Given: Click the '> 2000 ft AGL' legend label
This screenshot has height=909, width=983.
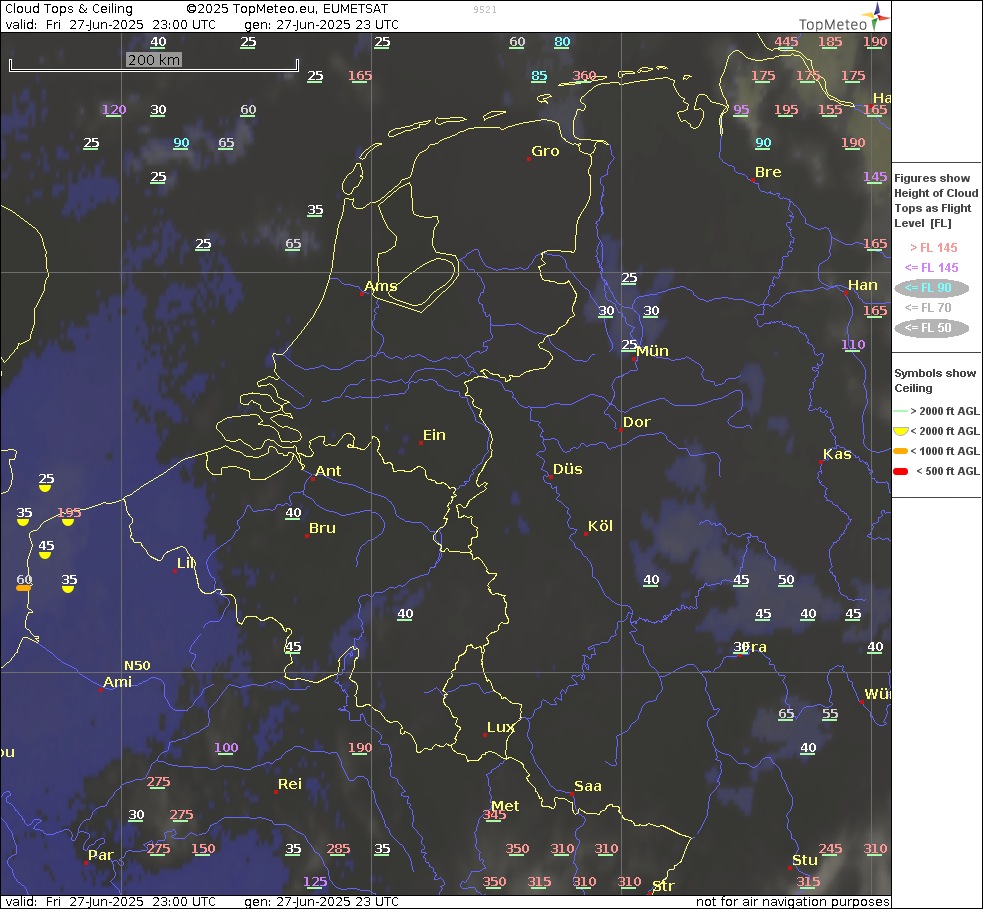Looking at the screenshot, I should coord(945,411).
